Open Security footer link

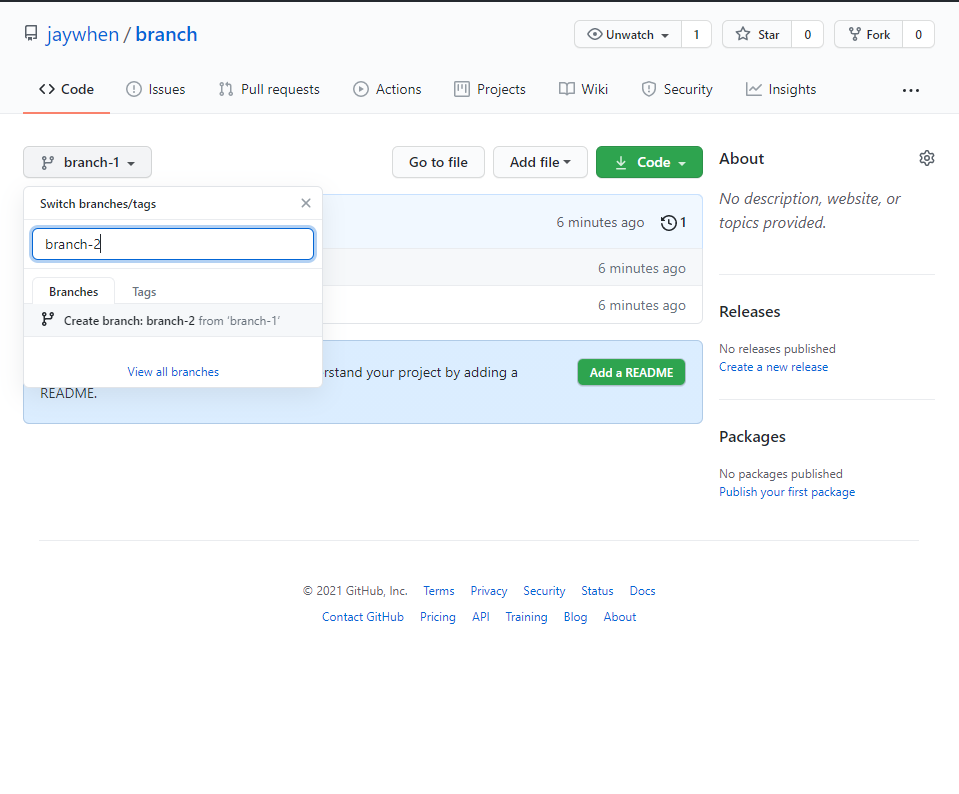tap(544, 591)
